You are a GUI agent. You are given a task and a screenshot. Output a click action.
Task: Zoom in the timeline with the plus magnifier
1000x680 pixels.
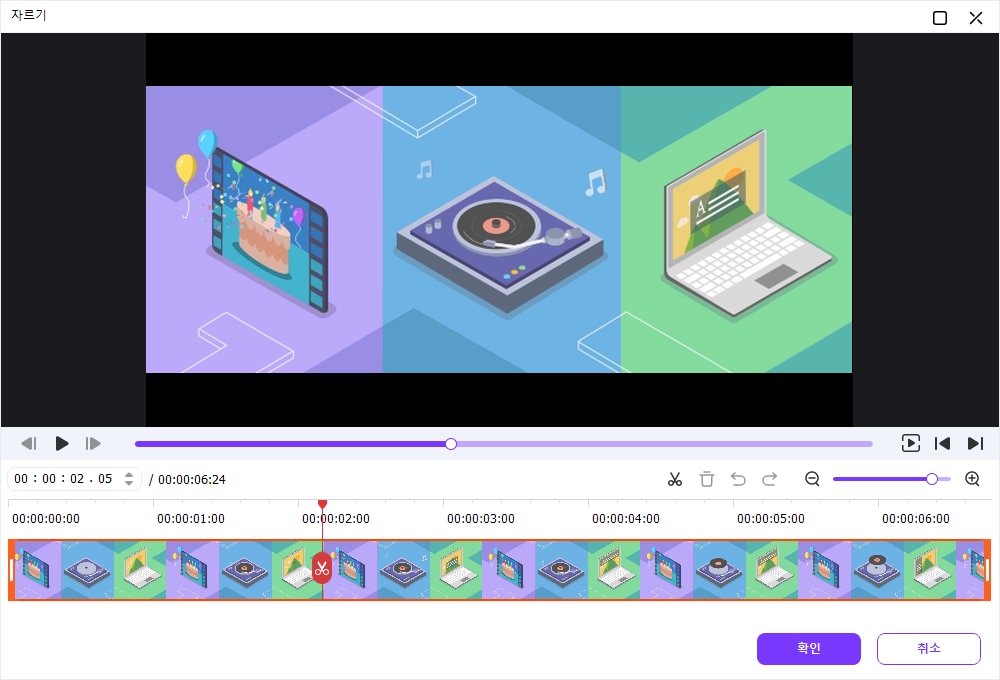coord(972,479)
